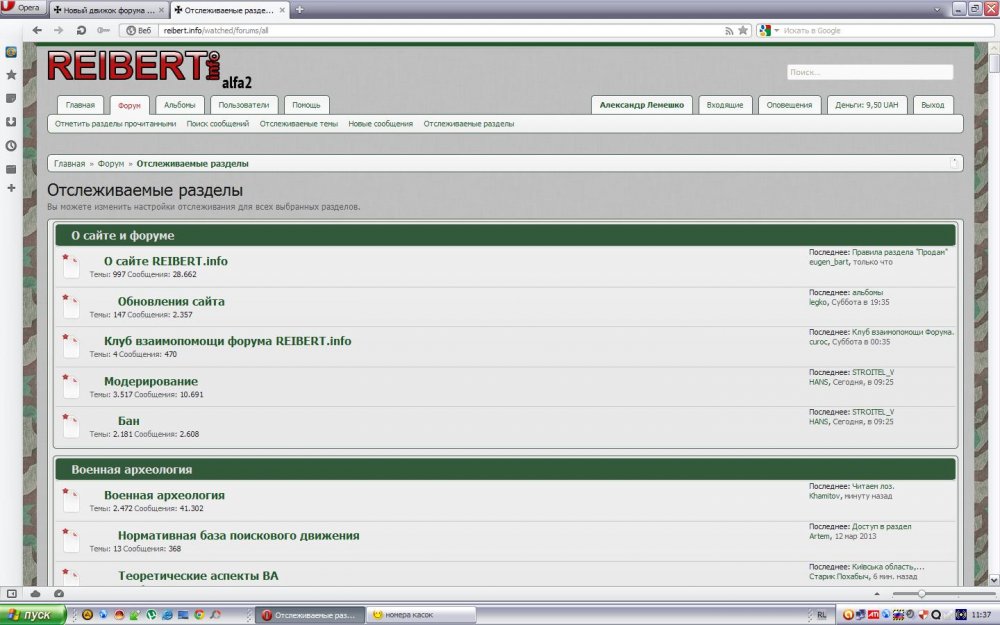Click the Выход logout button
Viewport: 1000px width, 625px height.
932,105
